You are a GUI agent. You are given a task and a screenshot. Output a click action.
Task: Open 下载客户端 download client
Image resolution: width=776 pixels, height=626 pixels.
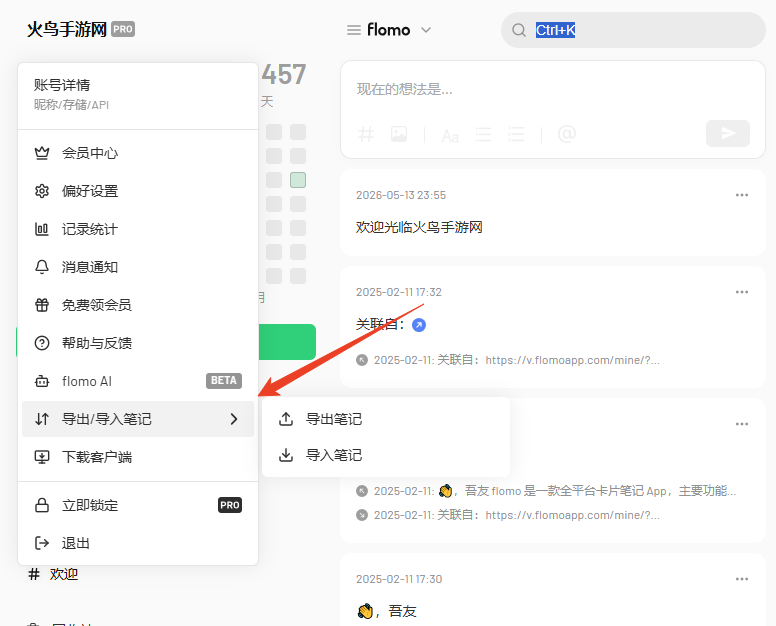pos(138,457)
